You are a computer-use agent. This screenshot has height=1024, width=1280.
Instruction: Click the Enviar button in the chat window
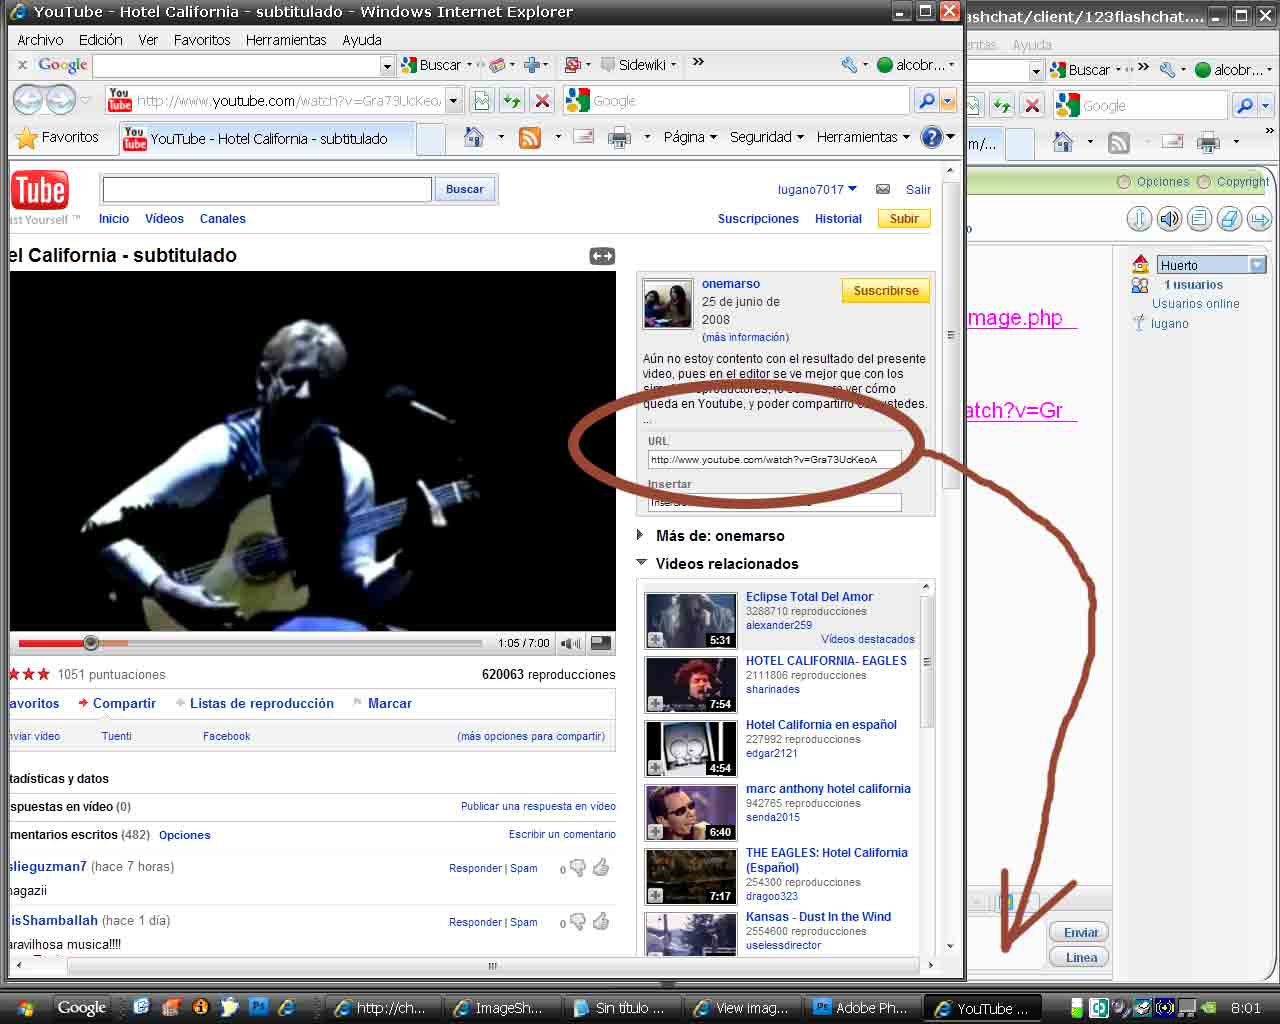click(1080, 932)
